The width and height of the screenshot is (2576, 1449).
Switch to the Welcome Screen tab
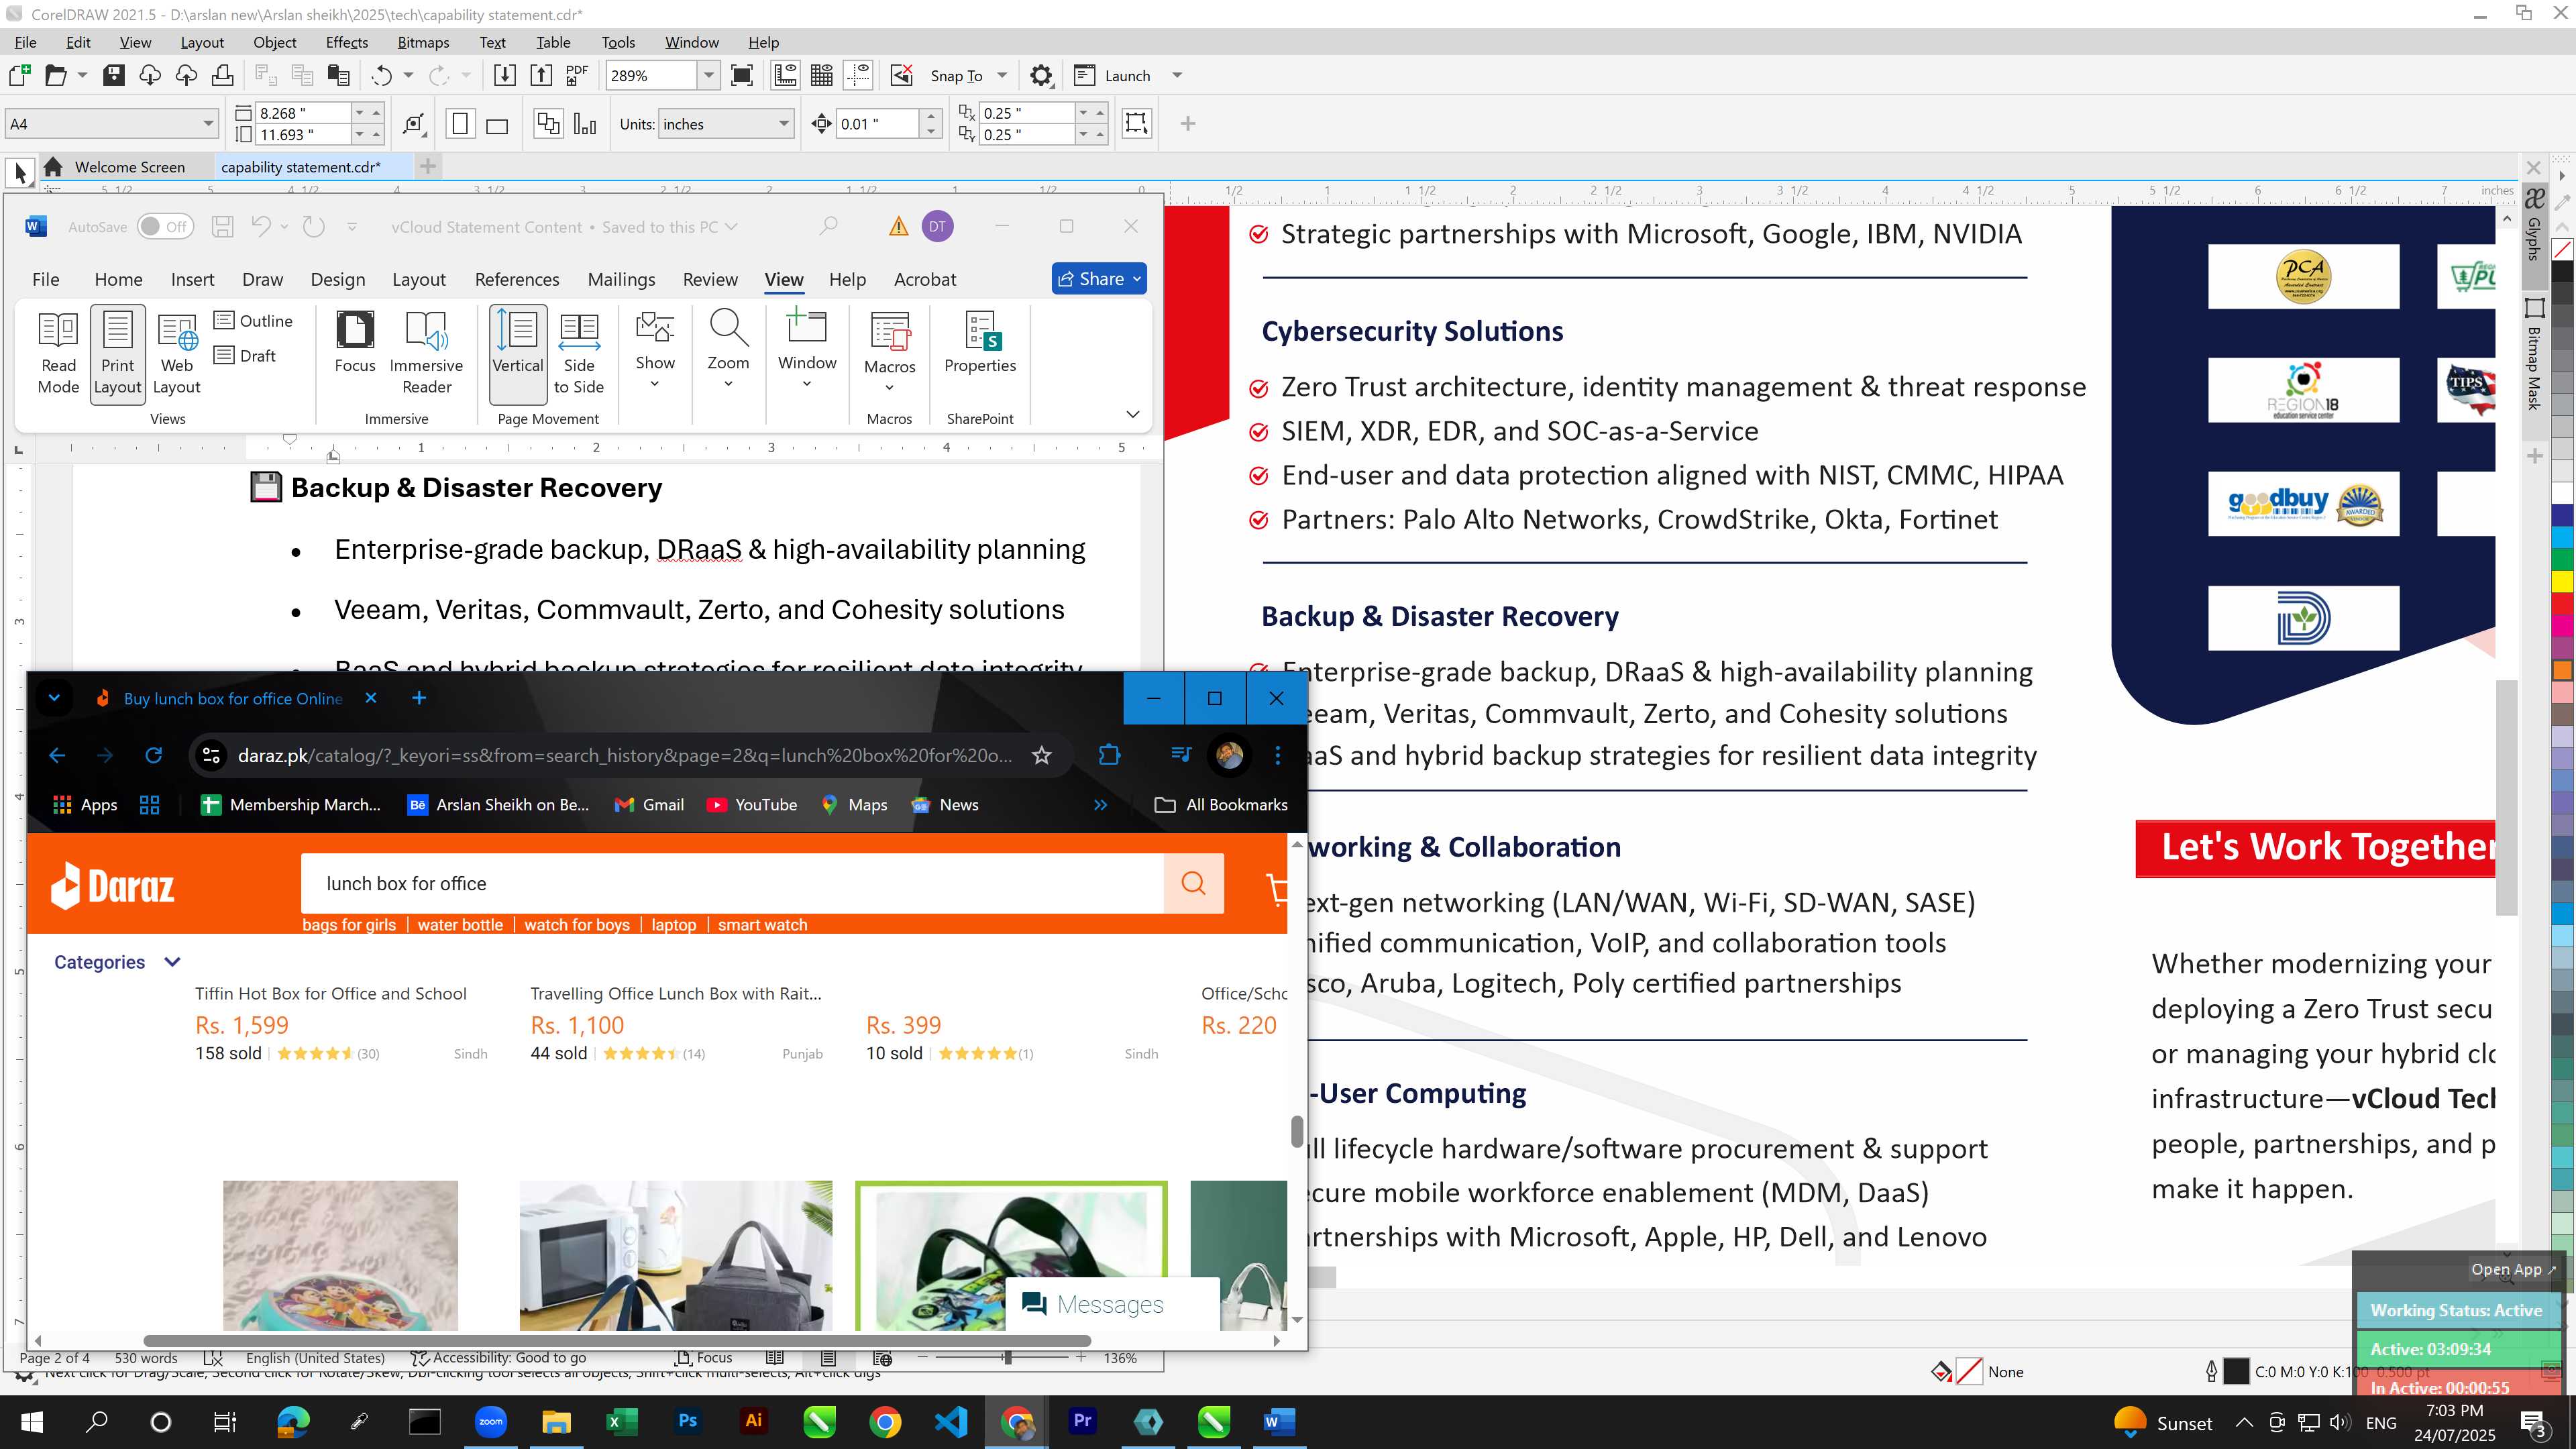point(129,167)
